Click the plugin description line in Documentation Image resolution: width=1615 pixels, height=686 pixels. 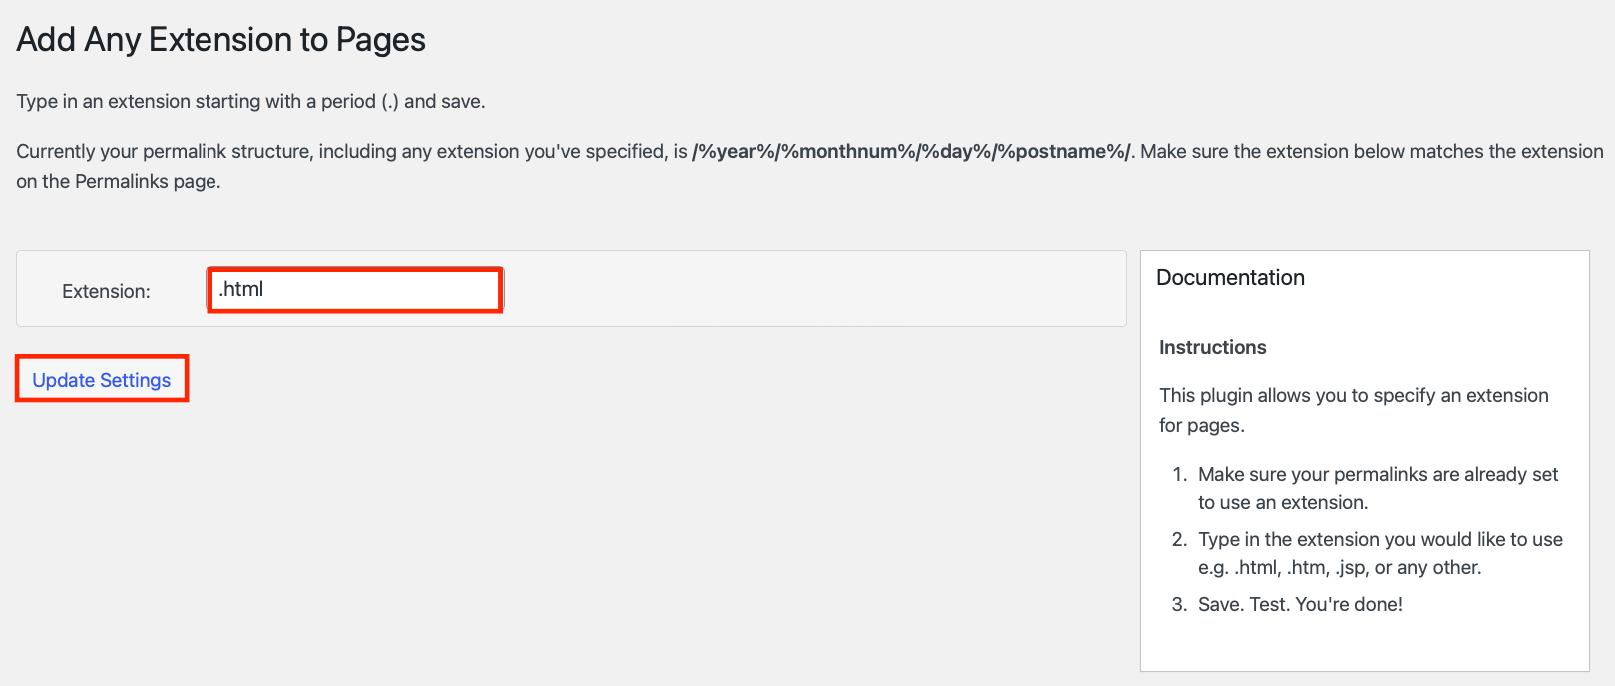(x=1352, y=409)
